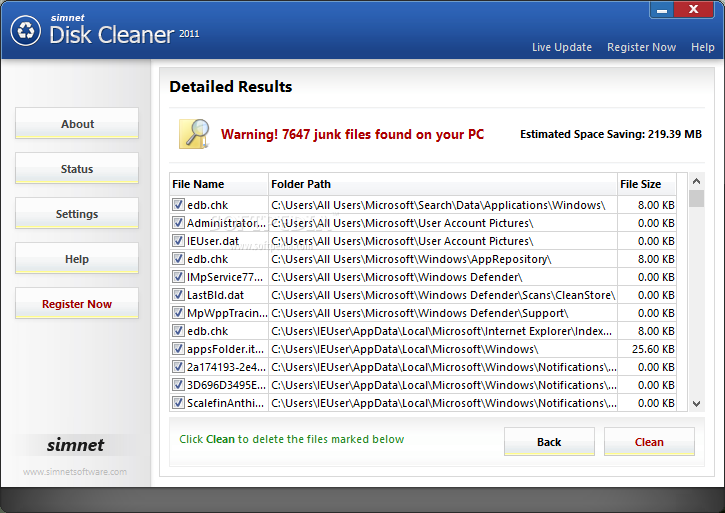Viewport: 725px width, 513px height.
Task: Click the Disk Cleaner recycle logo icon
Action: 26,31
